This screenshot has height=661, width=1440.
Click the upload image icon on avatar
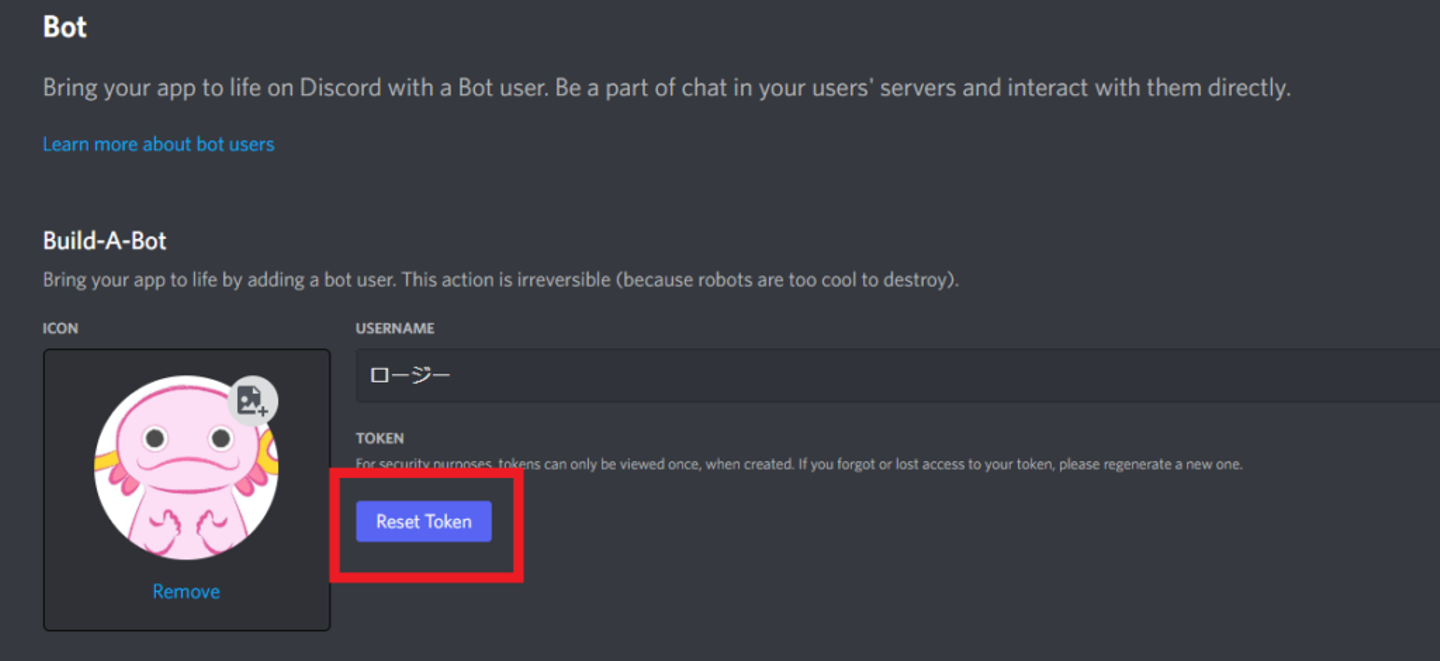pos(253,401)
